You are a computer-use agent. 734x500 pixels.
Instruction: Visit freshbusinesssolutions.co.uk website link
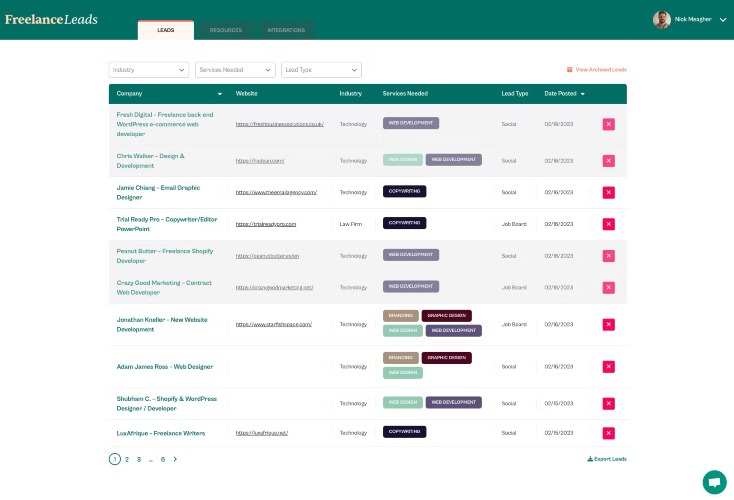[x=279, y=124]
